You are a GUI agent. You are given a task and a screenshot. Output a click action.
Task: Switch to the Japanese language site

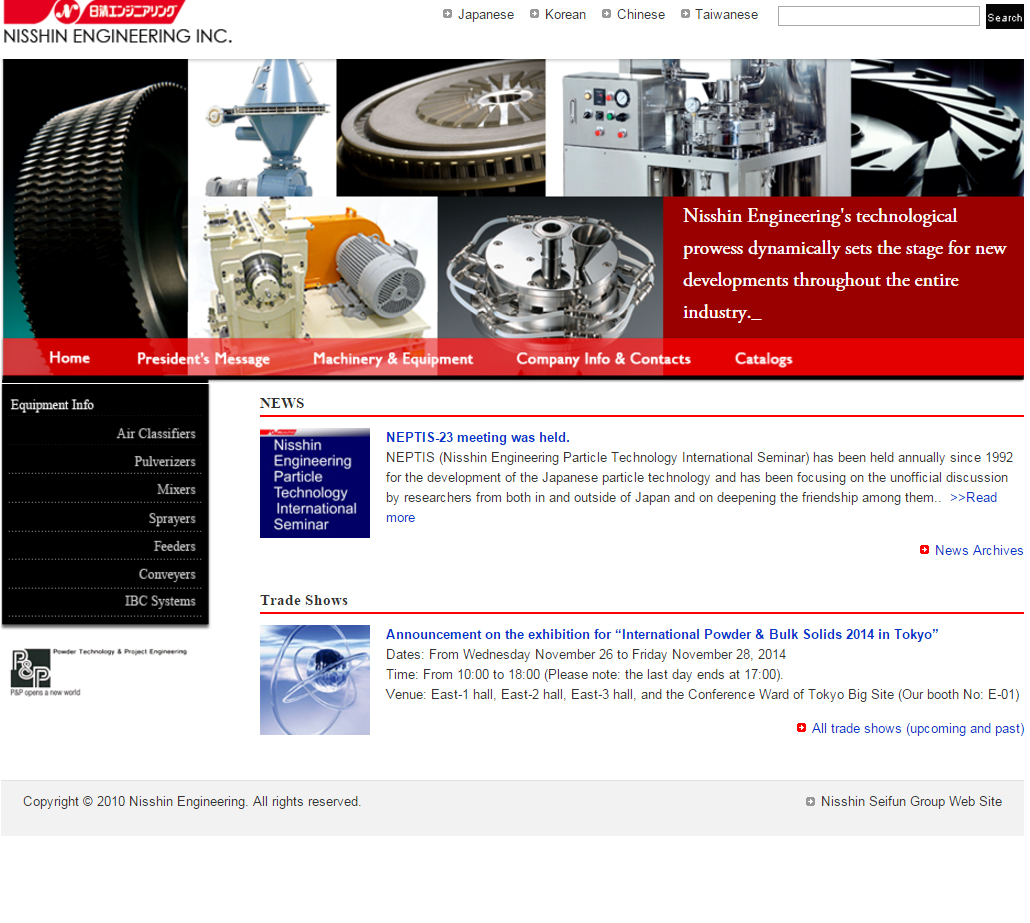click(485, 14)
